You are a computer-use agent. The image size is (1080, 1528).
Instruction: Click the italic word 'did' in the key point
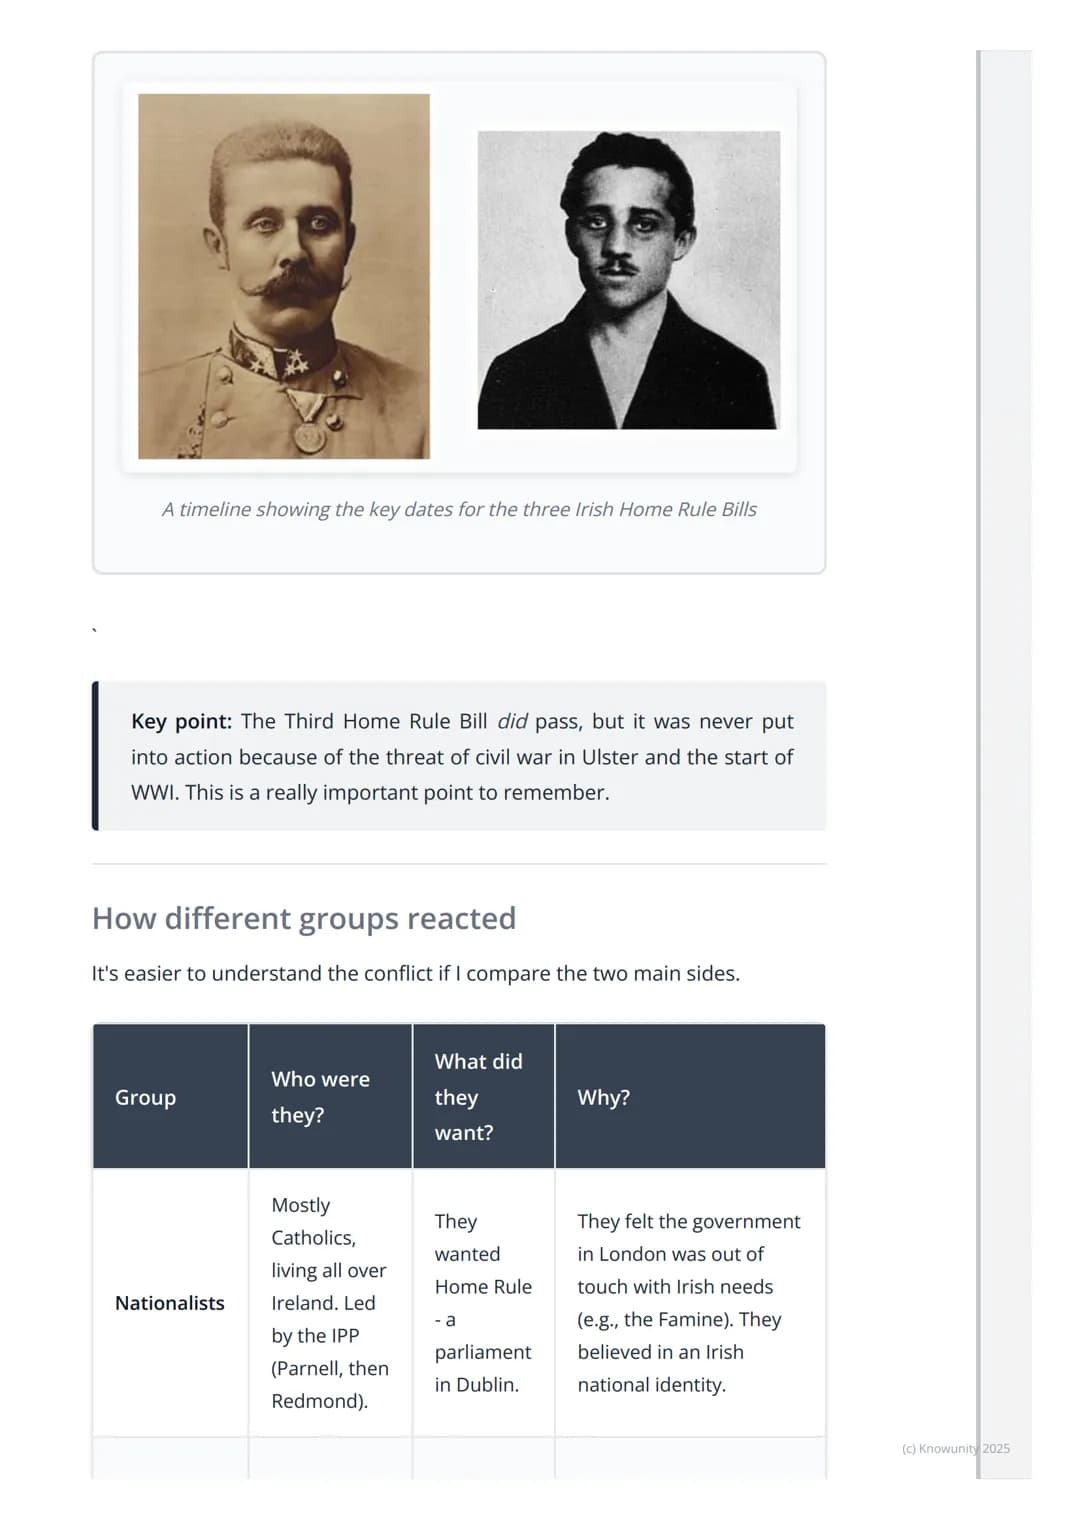512,721
